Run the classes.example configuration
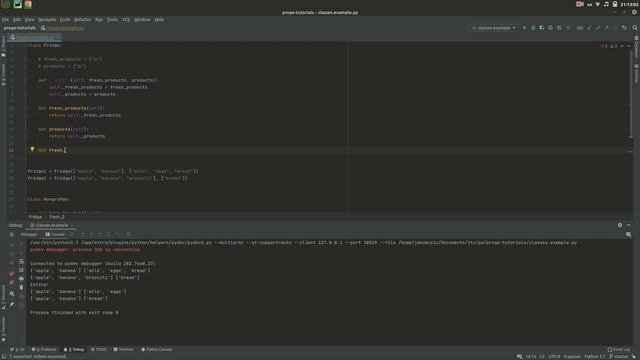The image size is (640, 360). (x=524, y=28)
